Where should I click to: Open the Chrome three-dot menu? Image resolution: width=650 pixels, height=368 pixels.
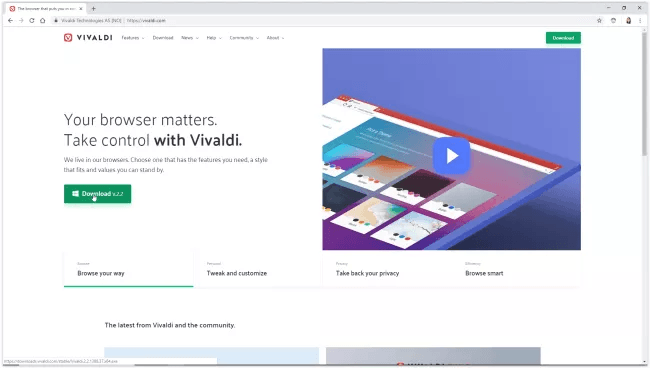click(640, 20)
